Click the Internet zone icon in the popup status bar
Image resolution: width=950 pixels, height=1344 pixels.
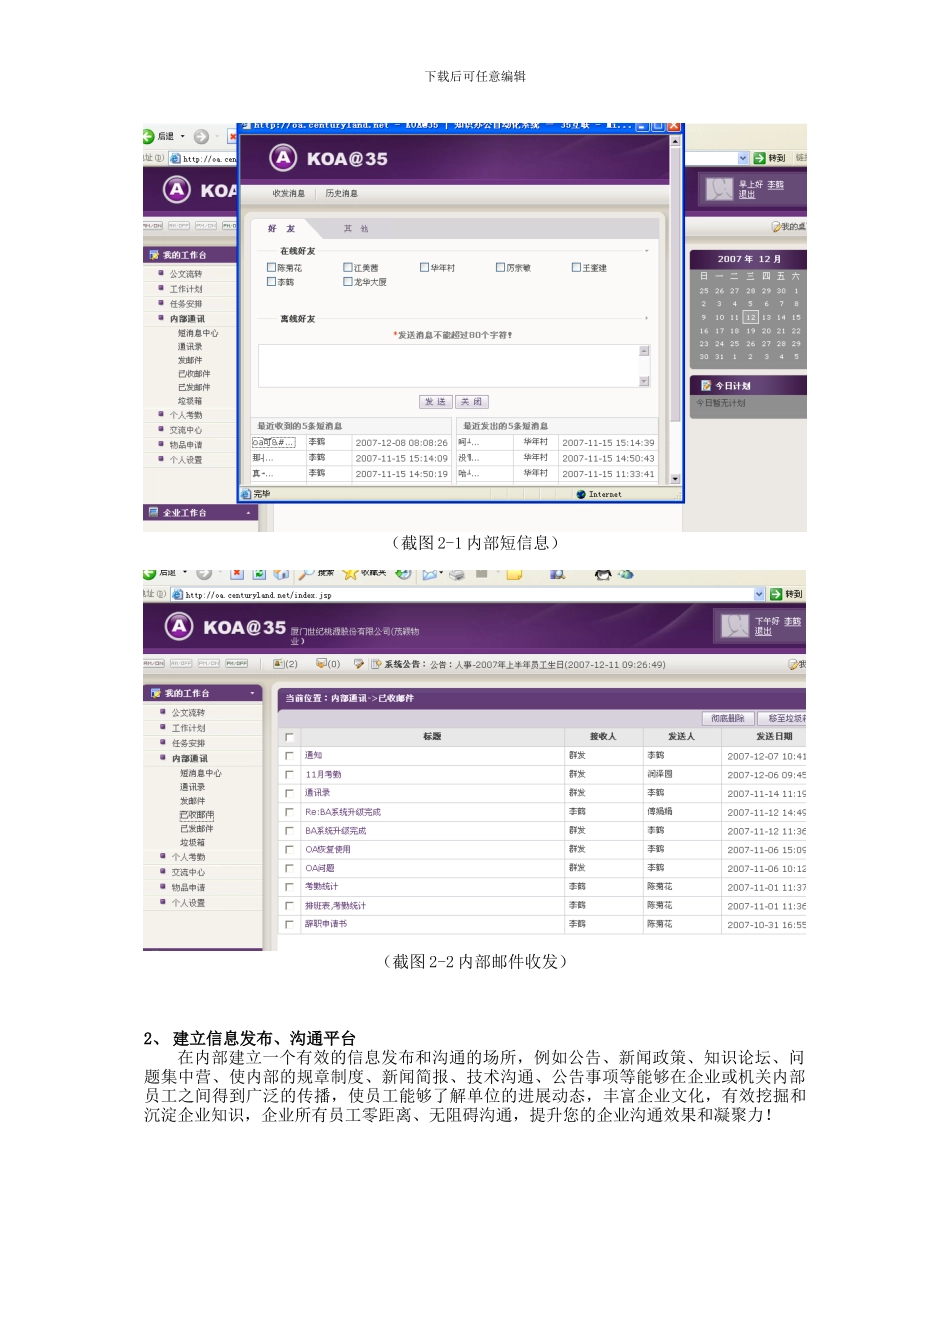tap(581, 494)
